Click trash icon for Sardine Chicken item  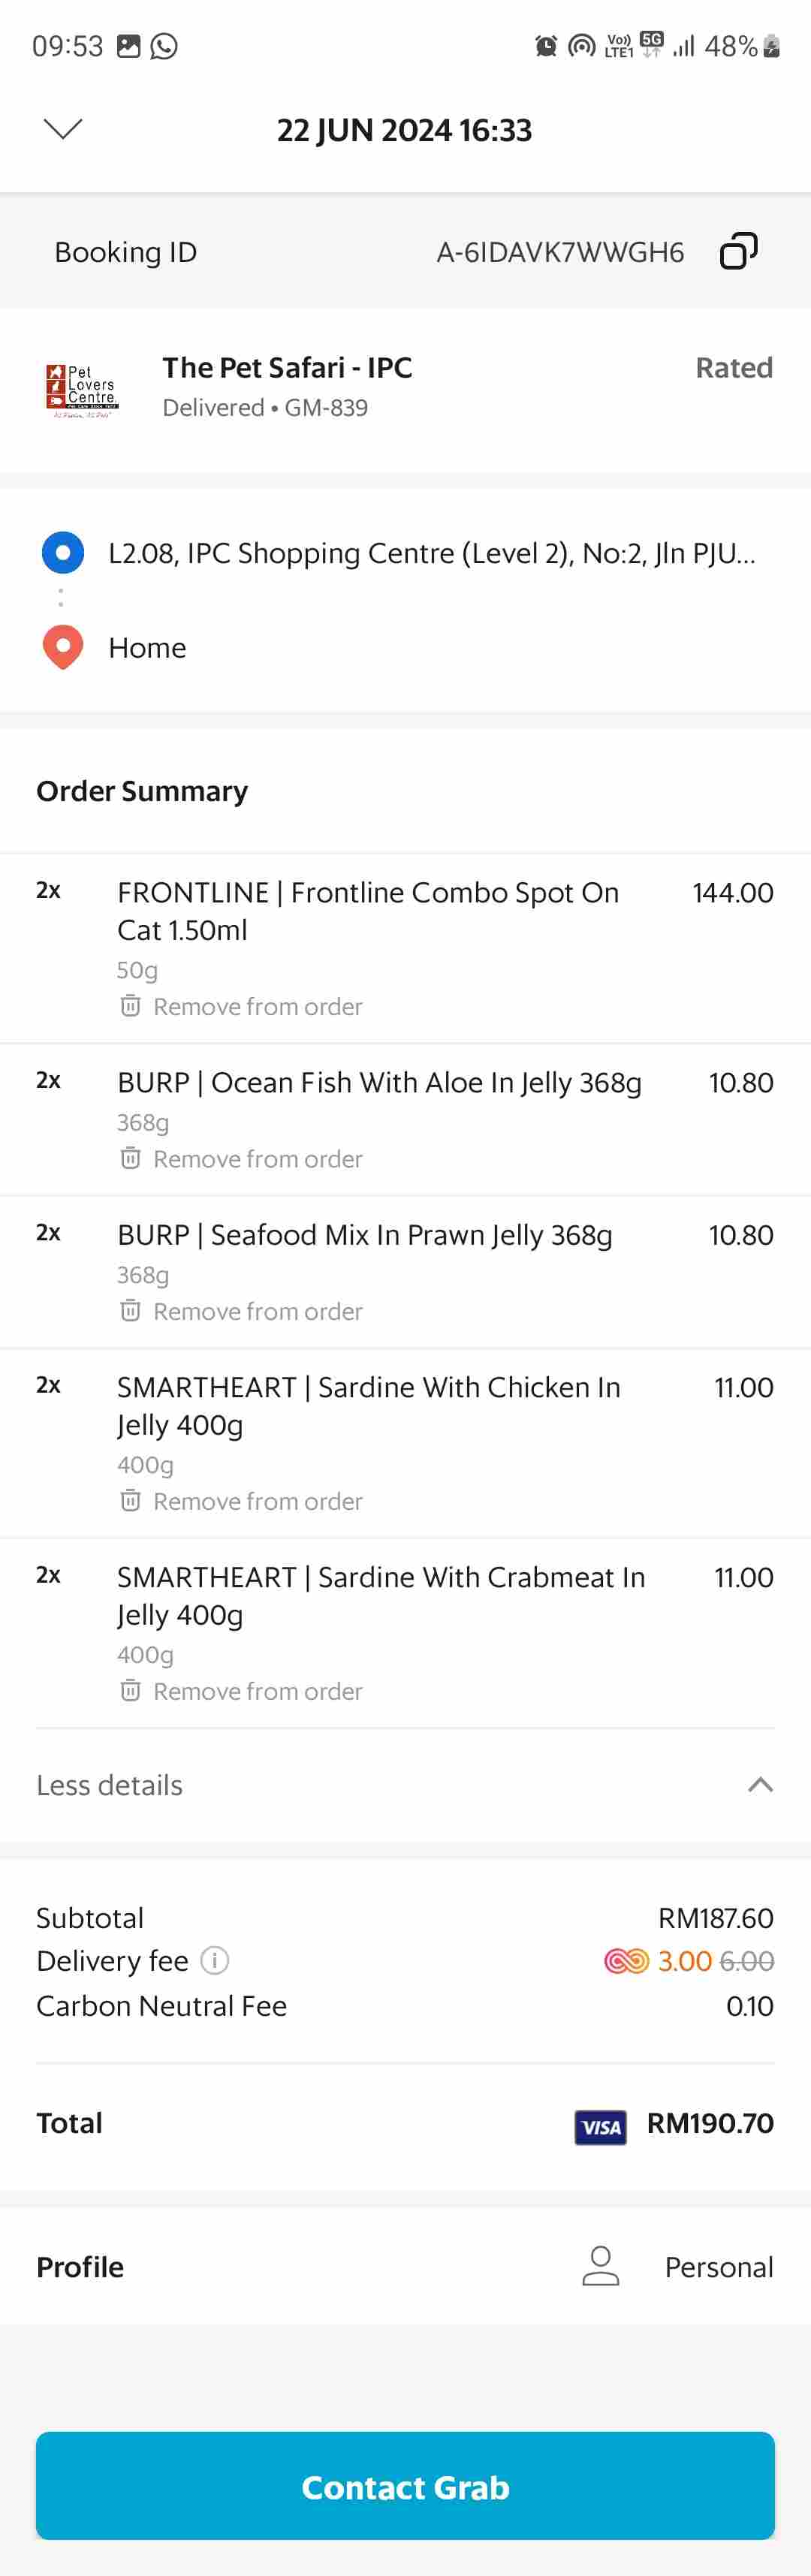(x=130, y=1500)
